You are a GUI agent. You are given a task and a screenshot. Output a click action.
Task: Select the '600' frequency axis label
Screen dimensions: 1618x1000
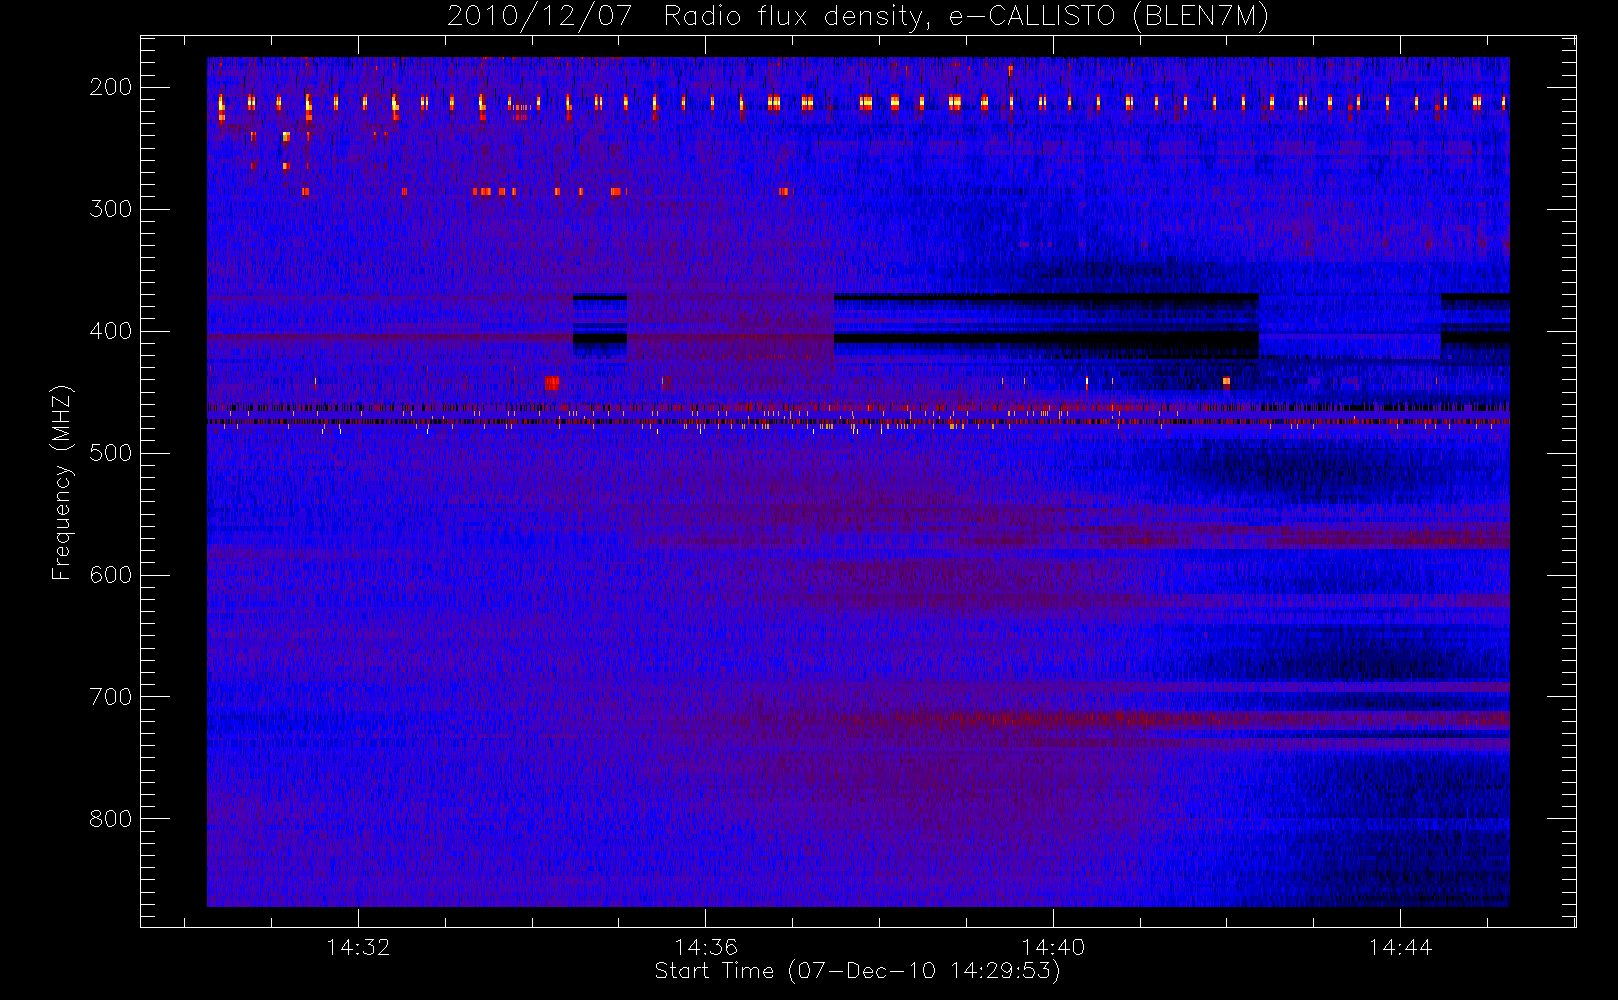tap(110, 575)
